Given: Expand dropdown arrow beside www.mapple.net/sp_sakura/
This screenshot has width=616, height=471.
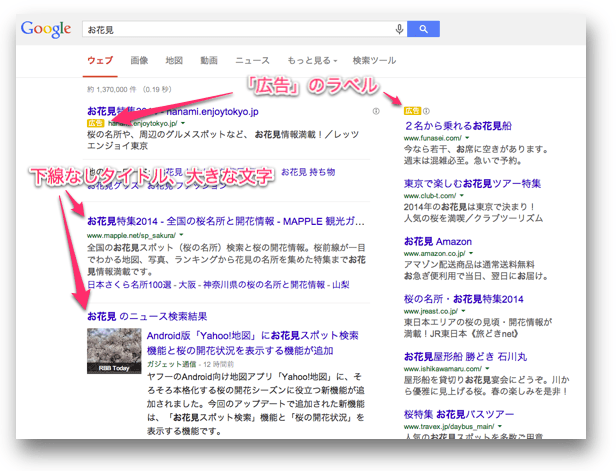Looking at the screenshot, I should [182, 235].
